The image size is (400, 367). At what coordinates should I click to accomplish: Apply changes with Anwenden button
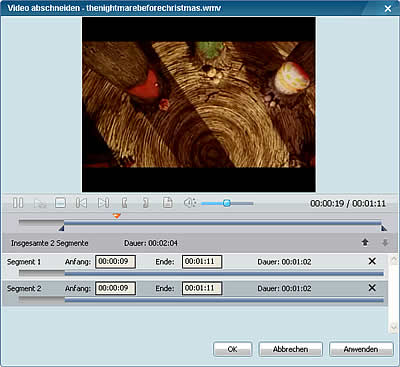click(x=361, y=349)
